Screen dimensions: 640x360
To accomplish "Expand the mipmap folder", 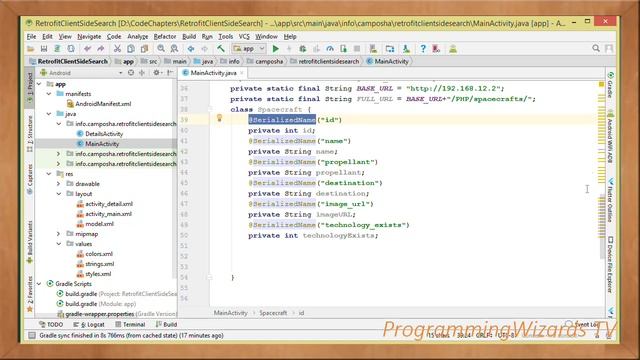I will pos(59,234).
